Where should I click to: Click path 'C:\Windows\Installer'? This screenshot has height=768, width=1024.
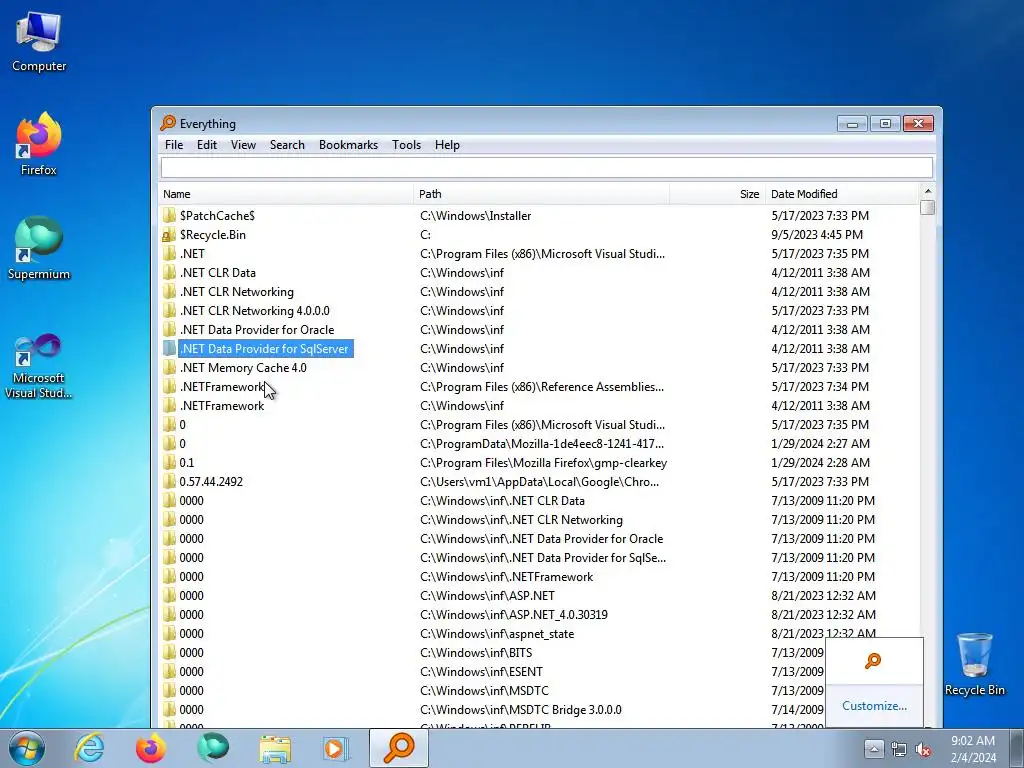click(475, 216)
